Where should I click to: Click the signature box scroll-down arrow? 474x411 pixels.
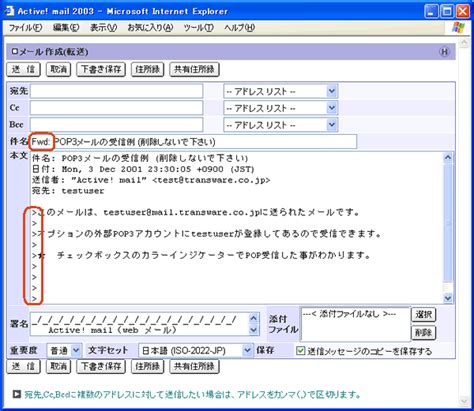click(254, 330)
